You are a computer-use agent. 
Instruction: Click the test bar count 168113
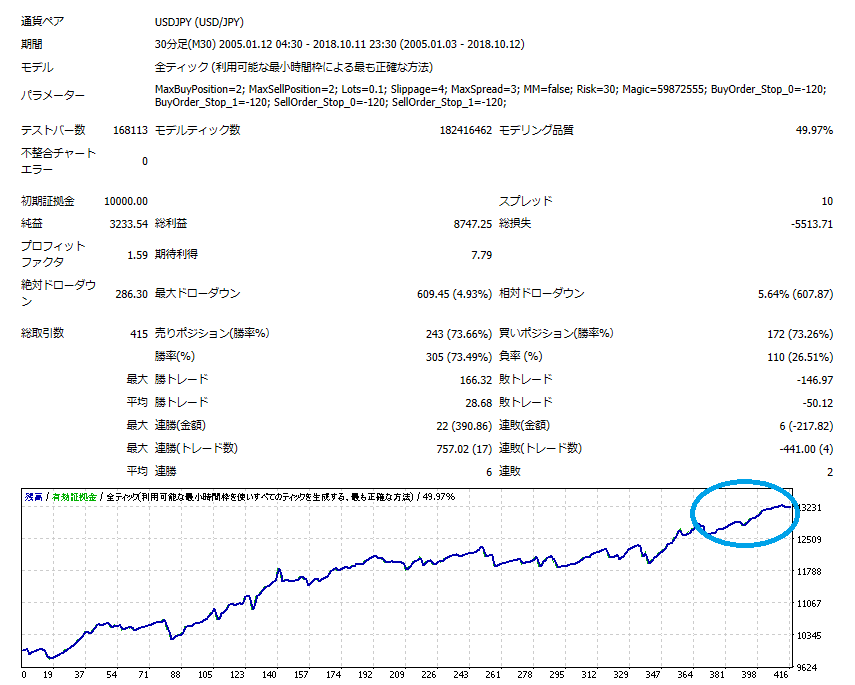[x=130, y=130]
